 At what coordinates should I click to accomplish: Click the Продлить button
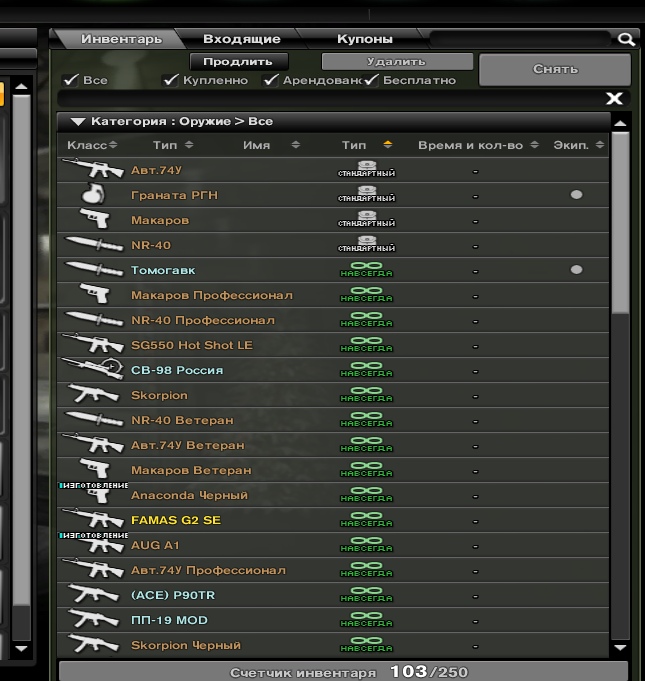238,62
